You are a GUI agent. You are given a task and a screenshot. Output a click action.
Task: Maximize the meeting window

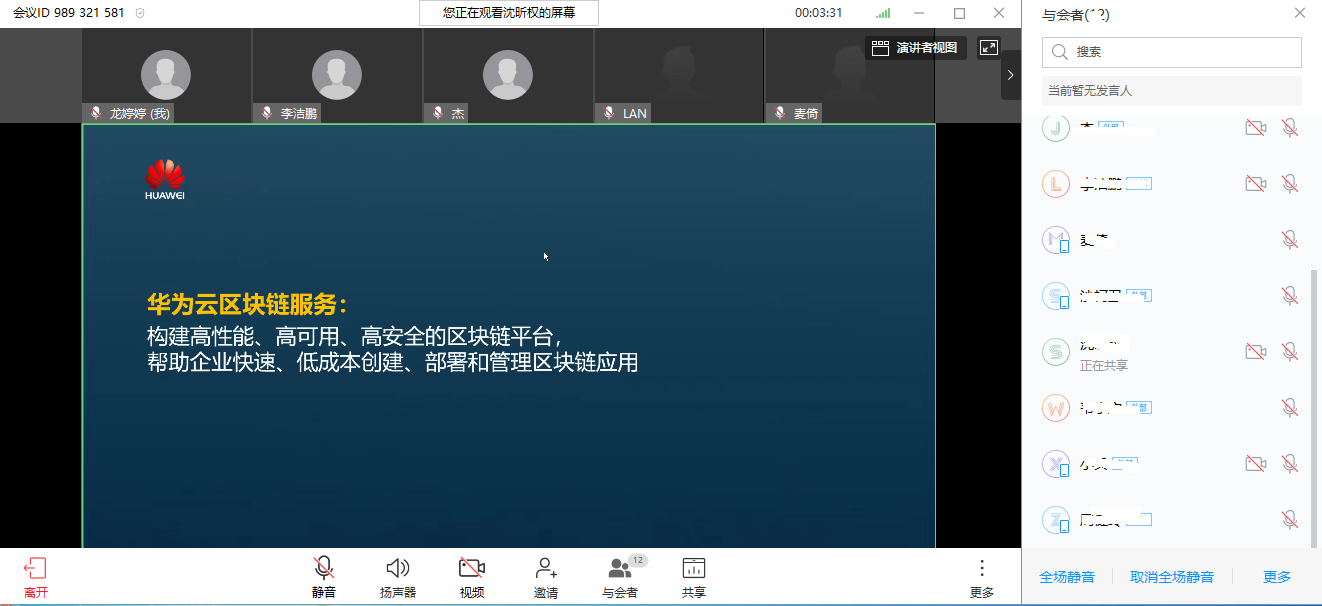pos(960,13)
